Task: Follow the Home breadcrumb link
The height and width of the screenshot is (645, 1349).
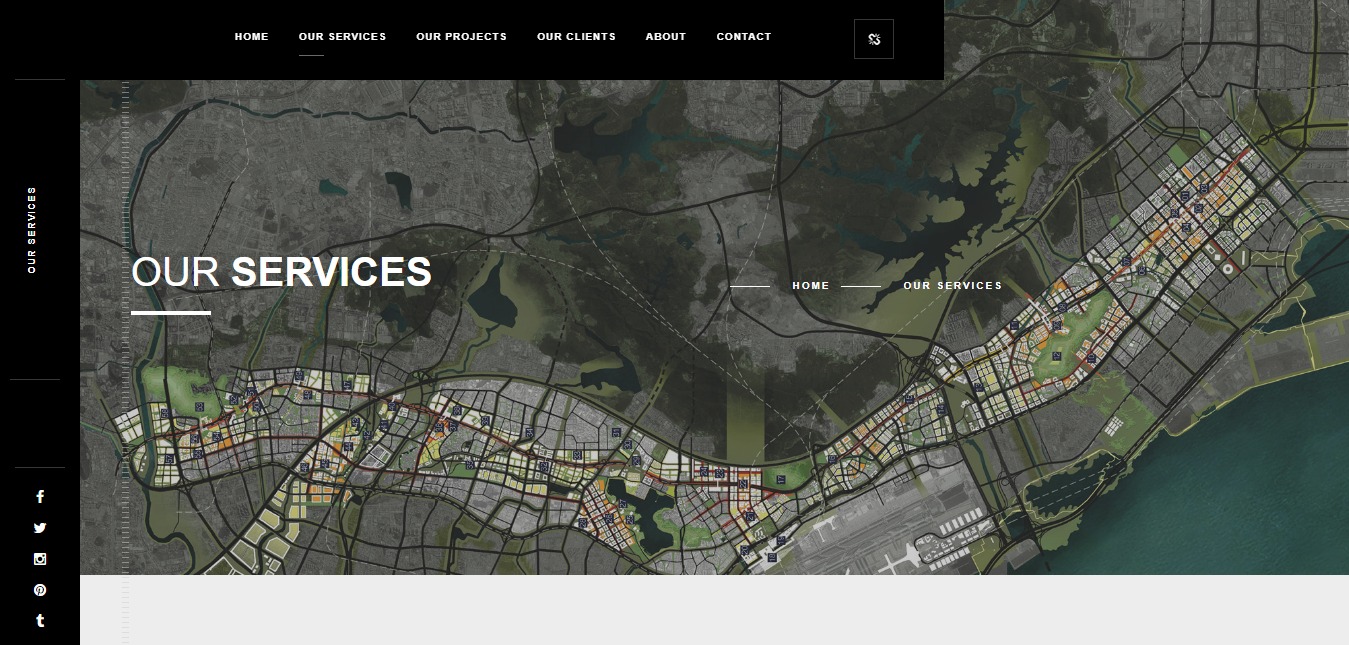Action: (x=810, y=286)
